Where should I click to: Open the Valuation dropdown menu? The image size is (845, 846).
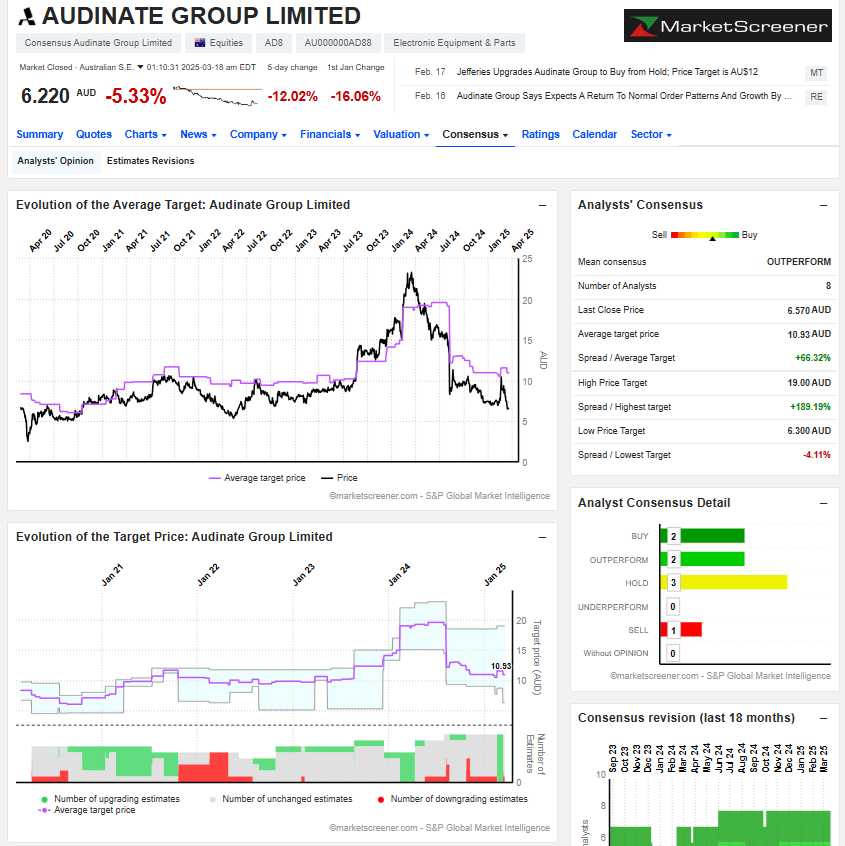coord(401,134)
